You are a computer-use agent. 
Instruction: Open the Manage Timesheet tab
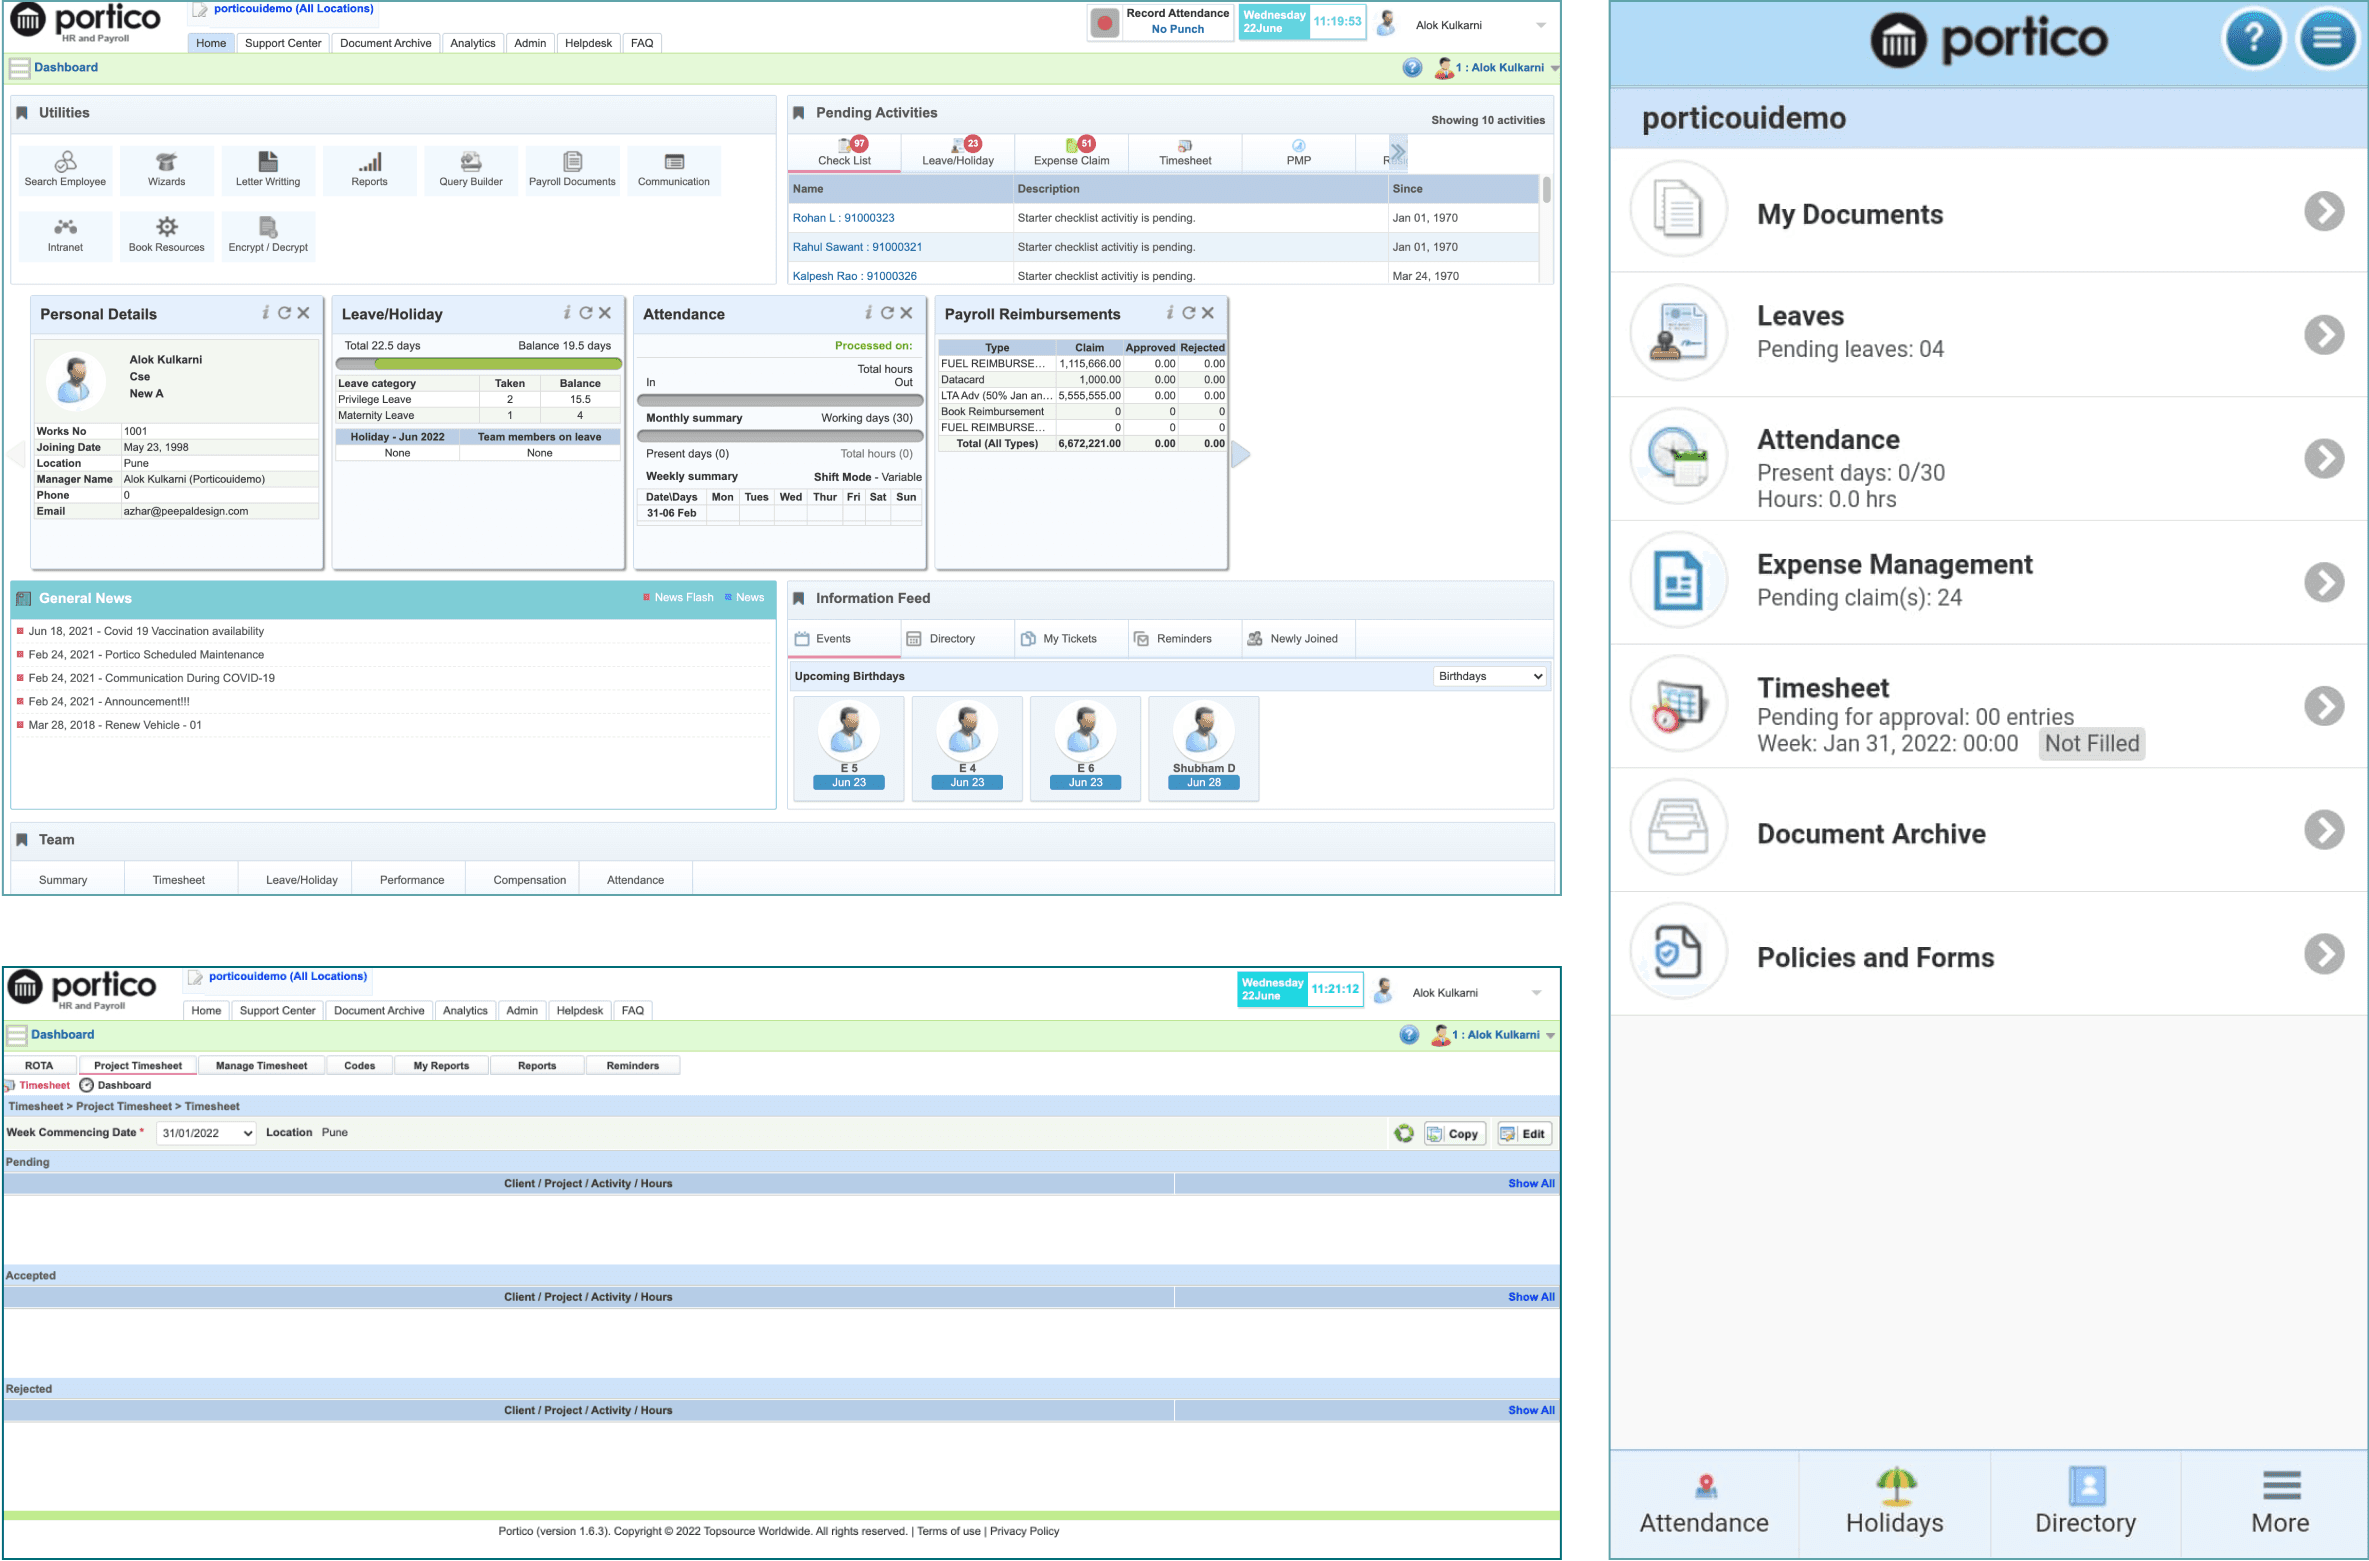261,1065
